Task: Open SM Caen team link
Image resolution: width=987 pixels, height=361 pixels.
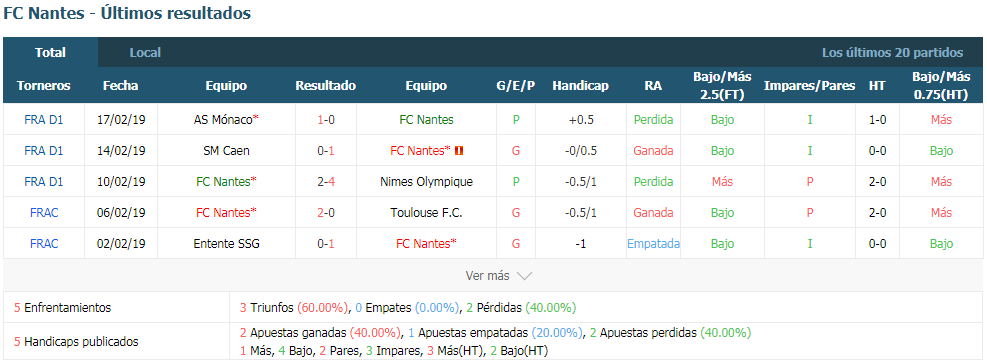Action: tap(226, 150)
